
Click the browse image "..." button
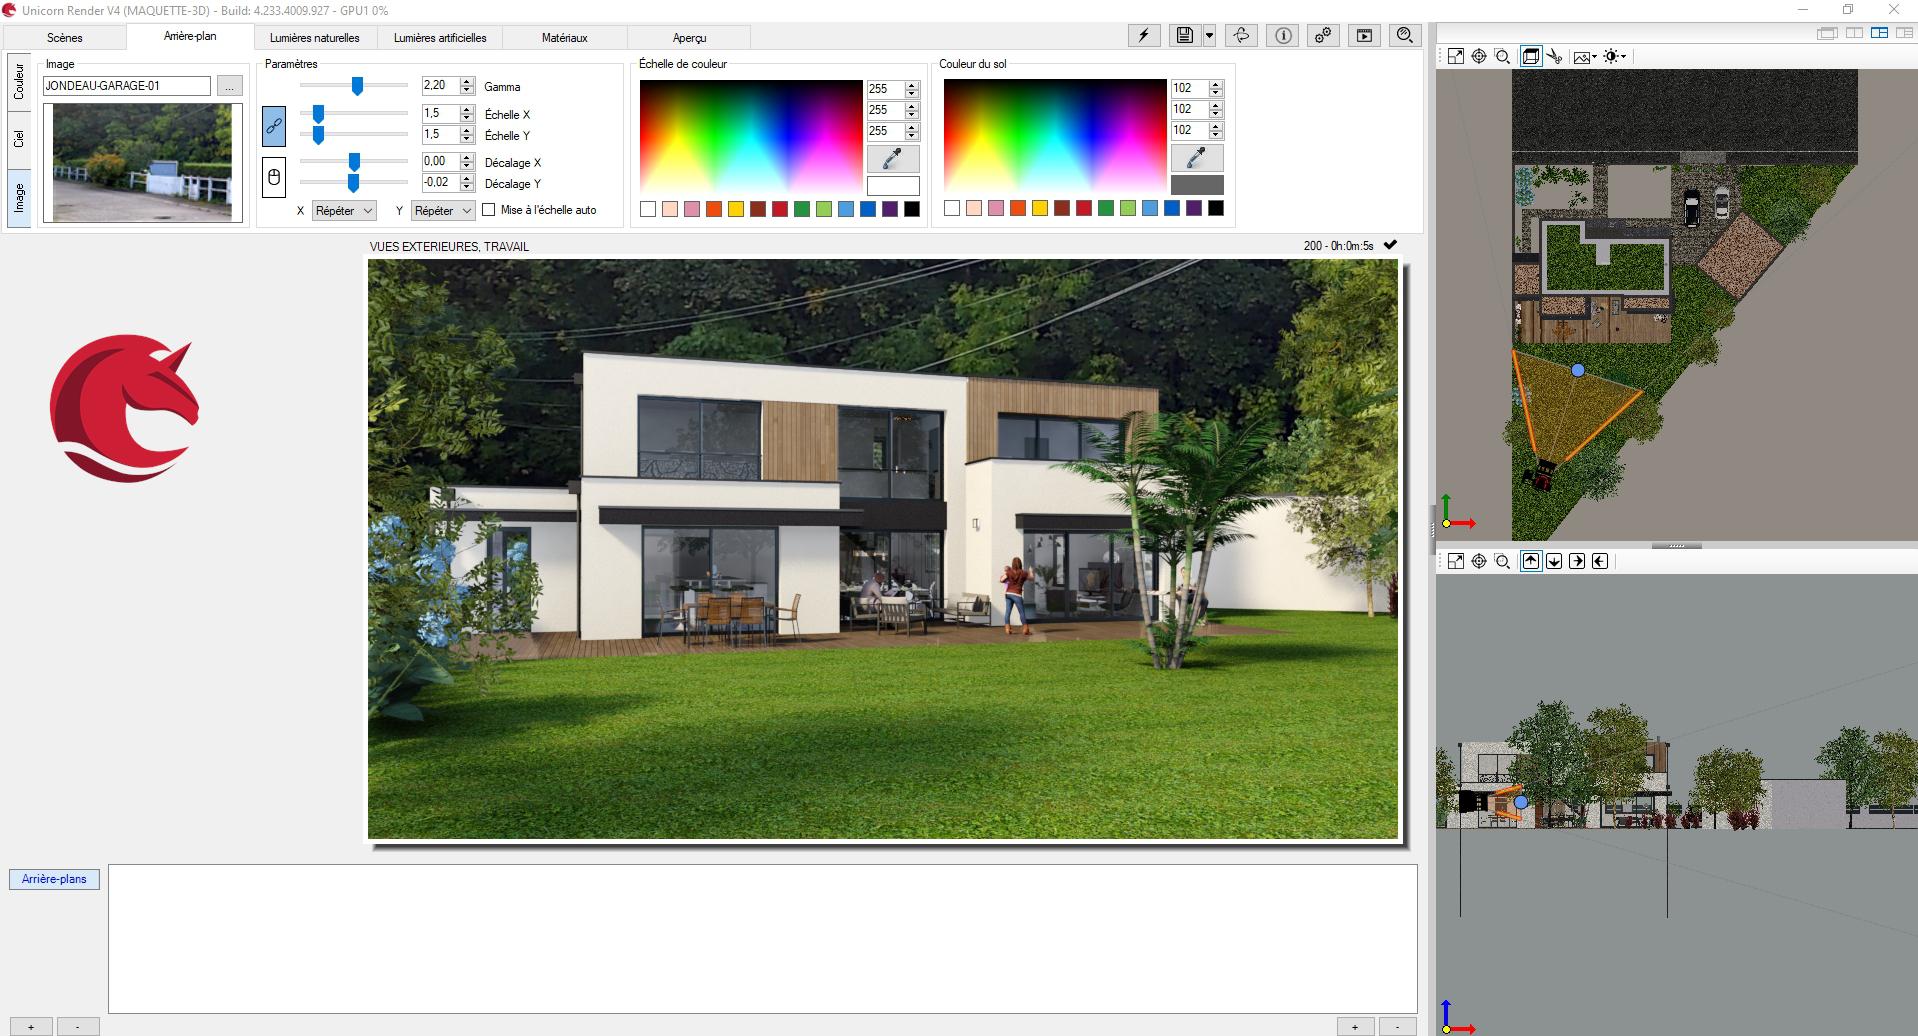coord(229,86)
